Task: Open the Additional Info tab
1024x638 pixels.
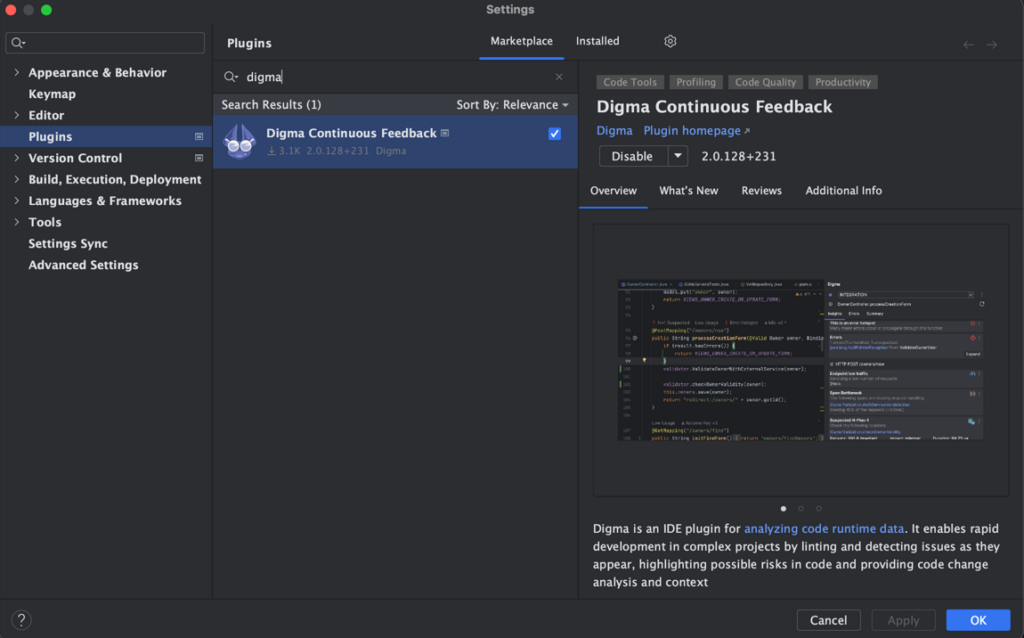Action: [843, 191]
